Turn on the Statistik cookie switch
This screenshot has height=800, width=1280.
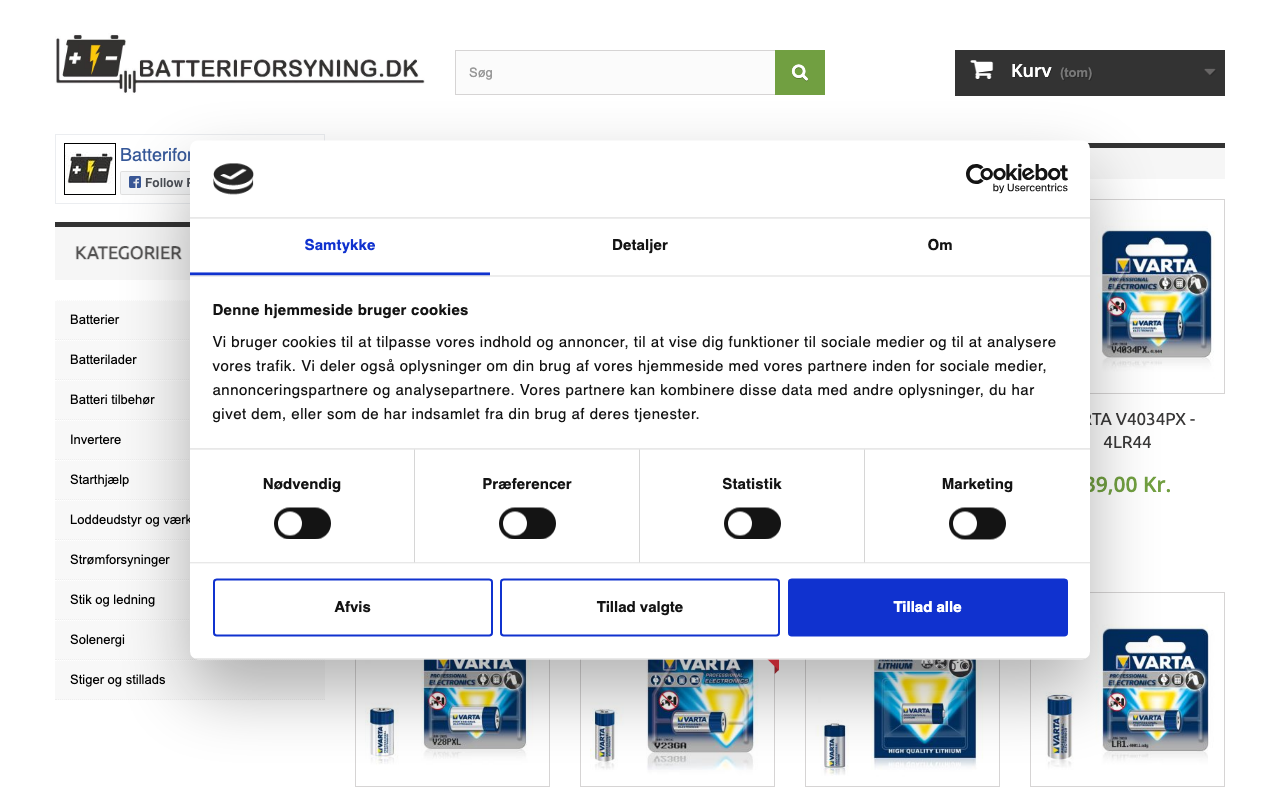[x=752, y=524]
